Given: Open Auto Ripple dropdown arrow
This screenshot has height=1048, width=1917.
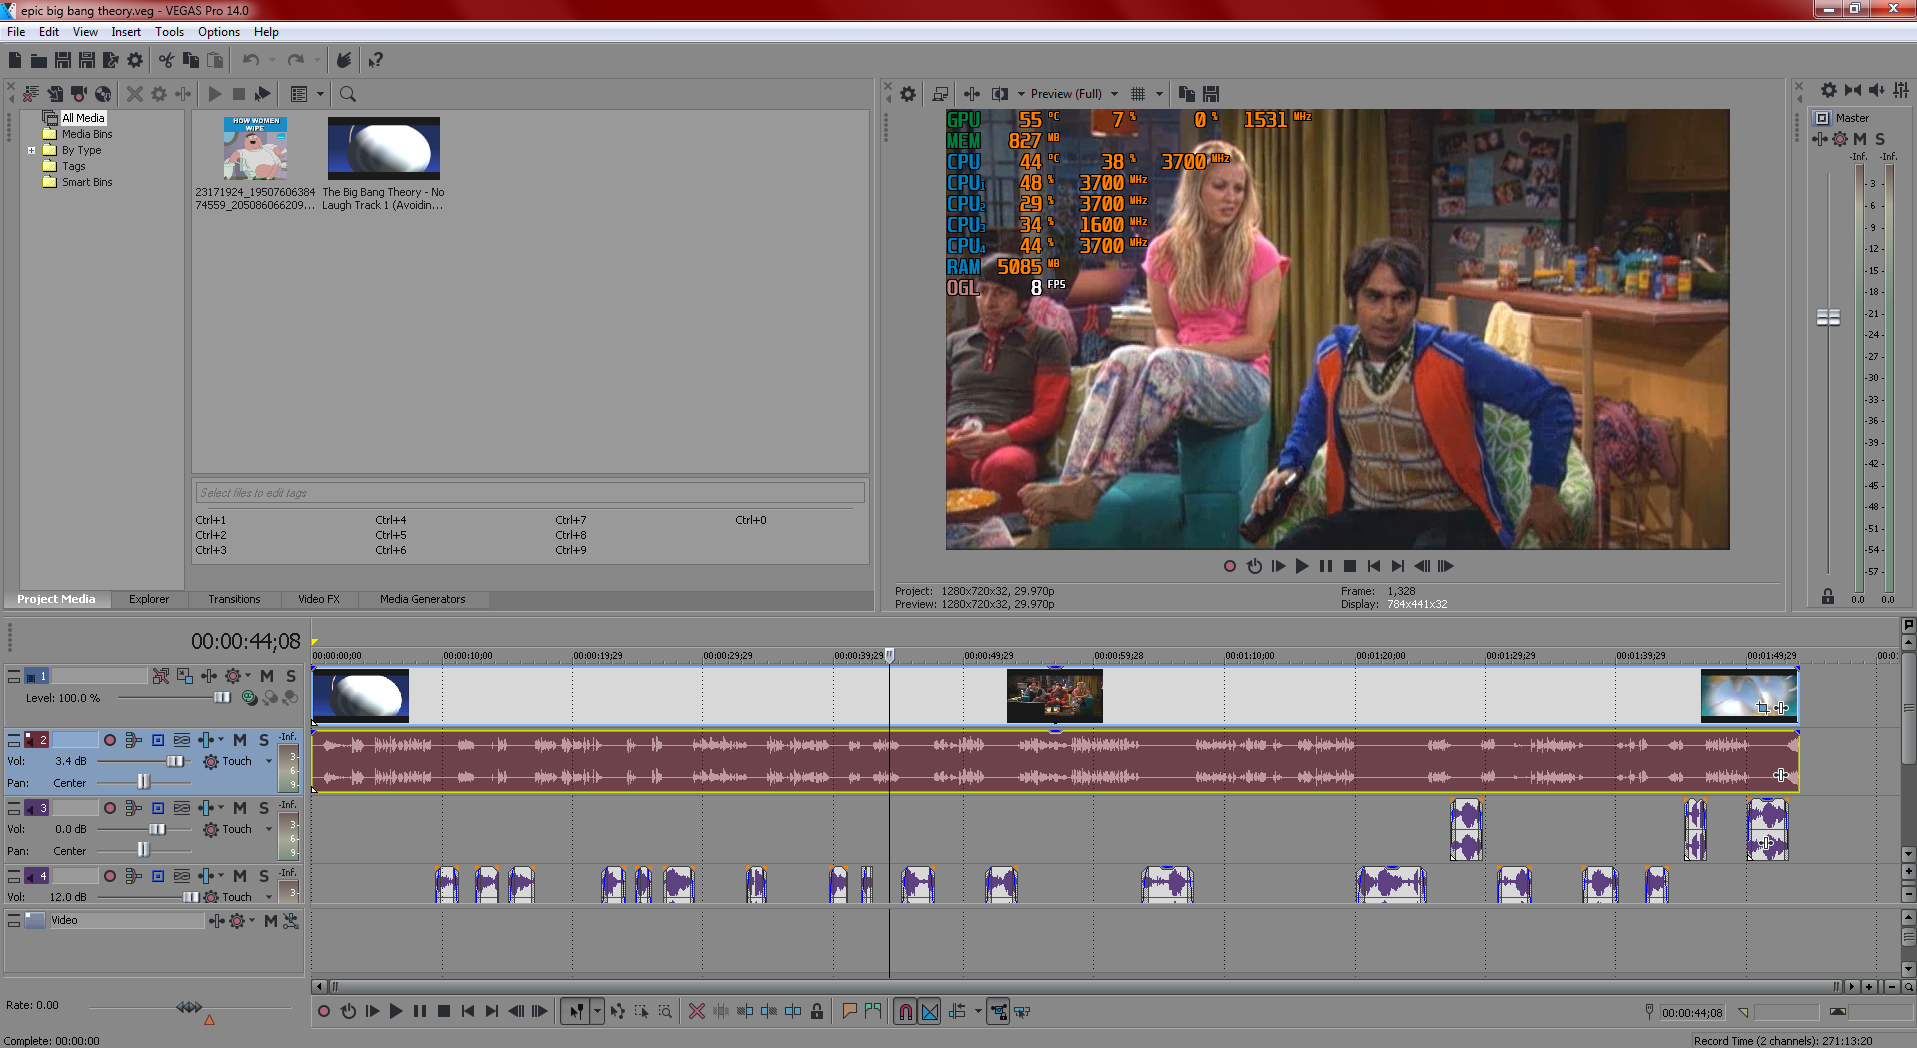Looking at the screenshot, I should pyautogui.click(x=978, y=1012).
